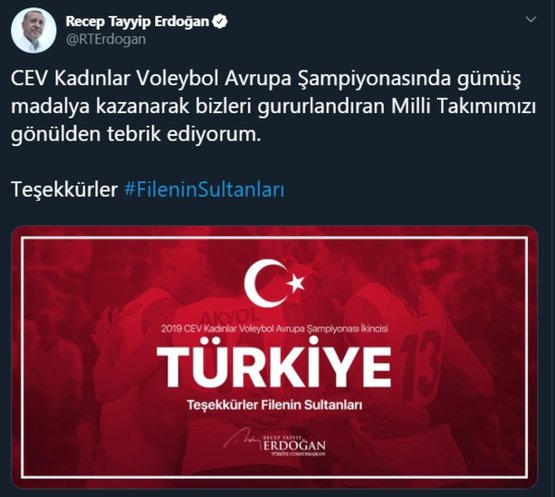Image resolution: width=555 pixels, height=497 pixels.
Task: Click the AKYOL name on the jersey
Action: pyautogui.click(x=229, y=315)
